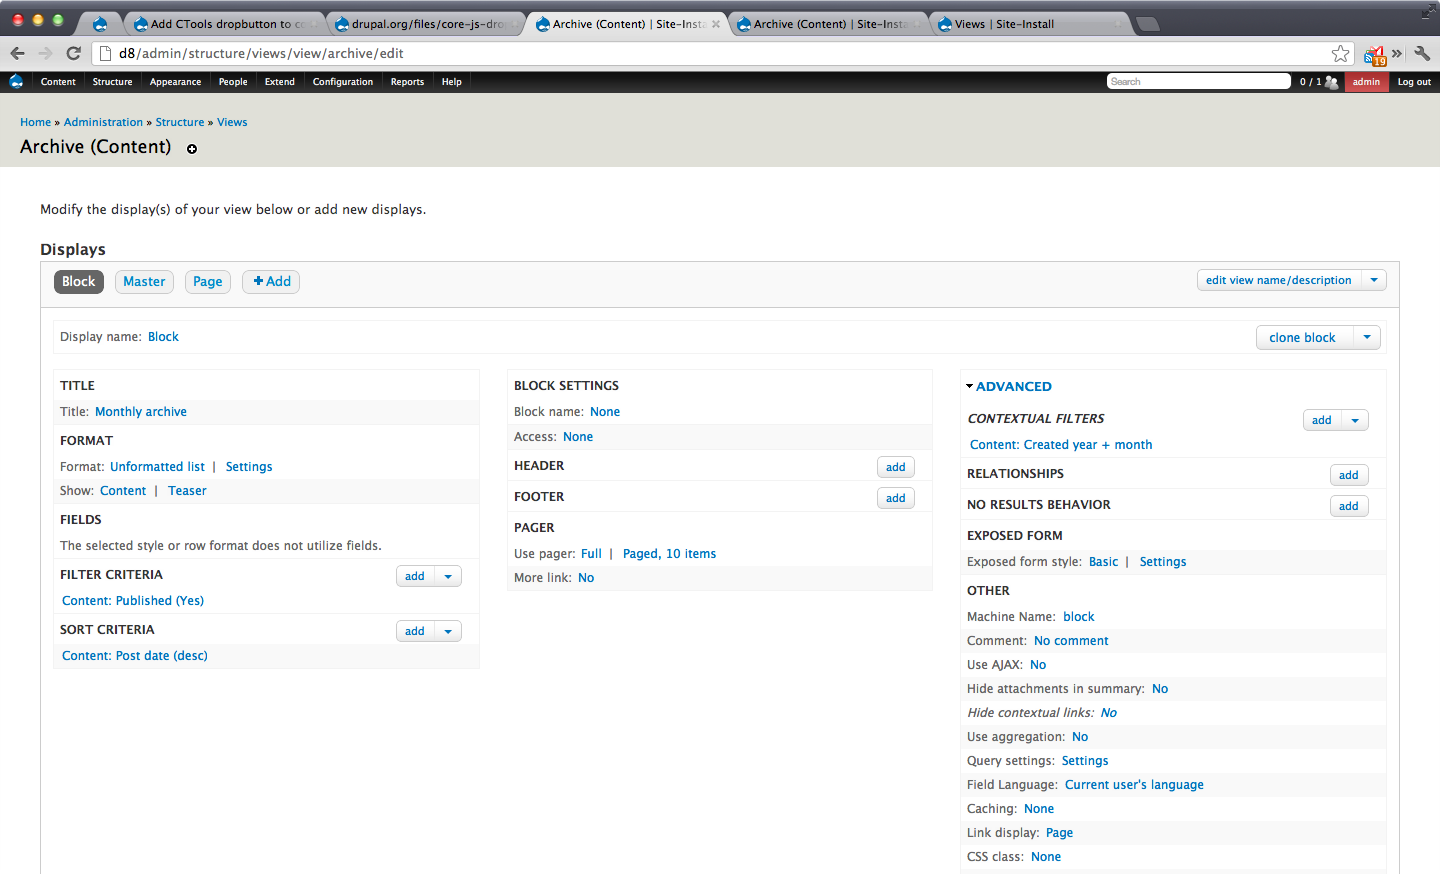Image resolution: width=1440 pixels, height=874 pixels.
Task: Edit Content: Post date (desc) sort
Action: click(135, 656)
